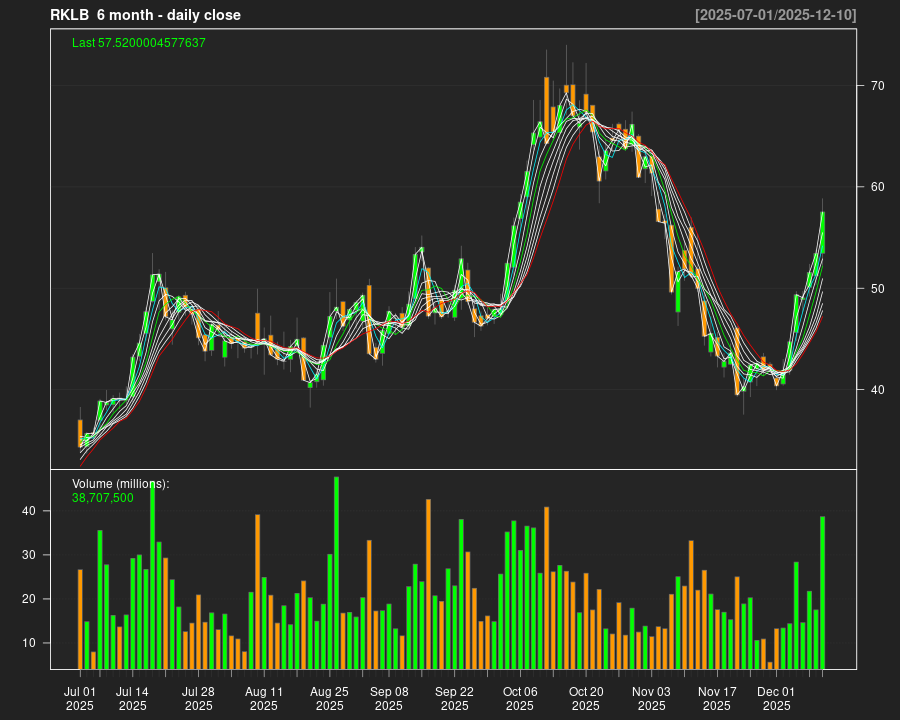Click the RKLB chart title text
This screenshot has width=900, height=720.
coord(145,15)
